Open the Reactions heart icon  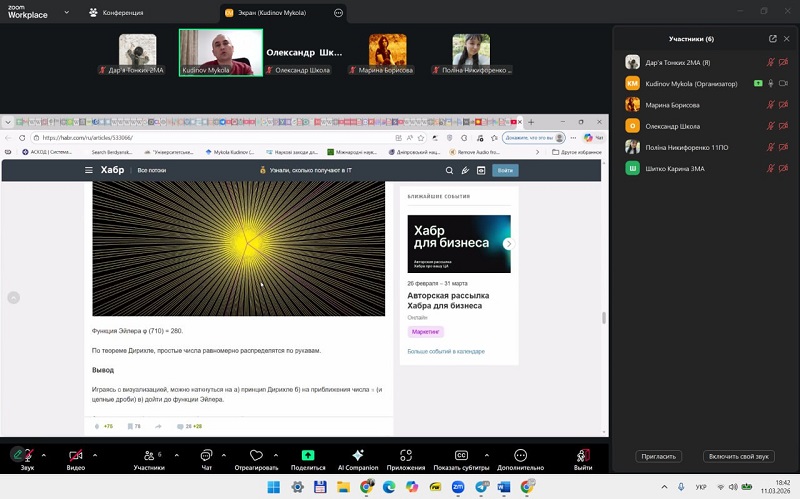256,455
